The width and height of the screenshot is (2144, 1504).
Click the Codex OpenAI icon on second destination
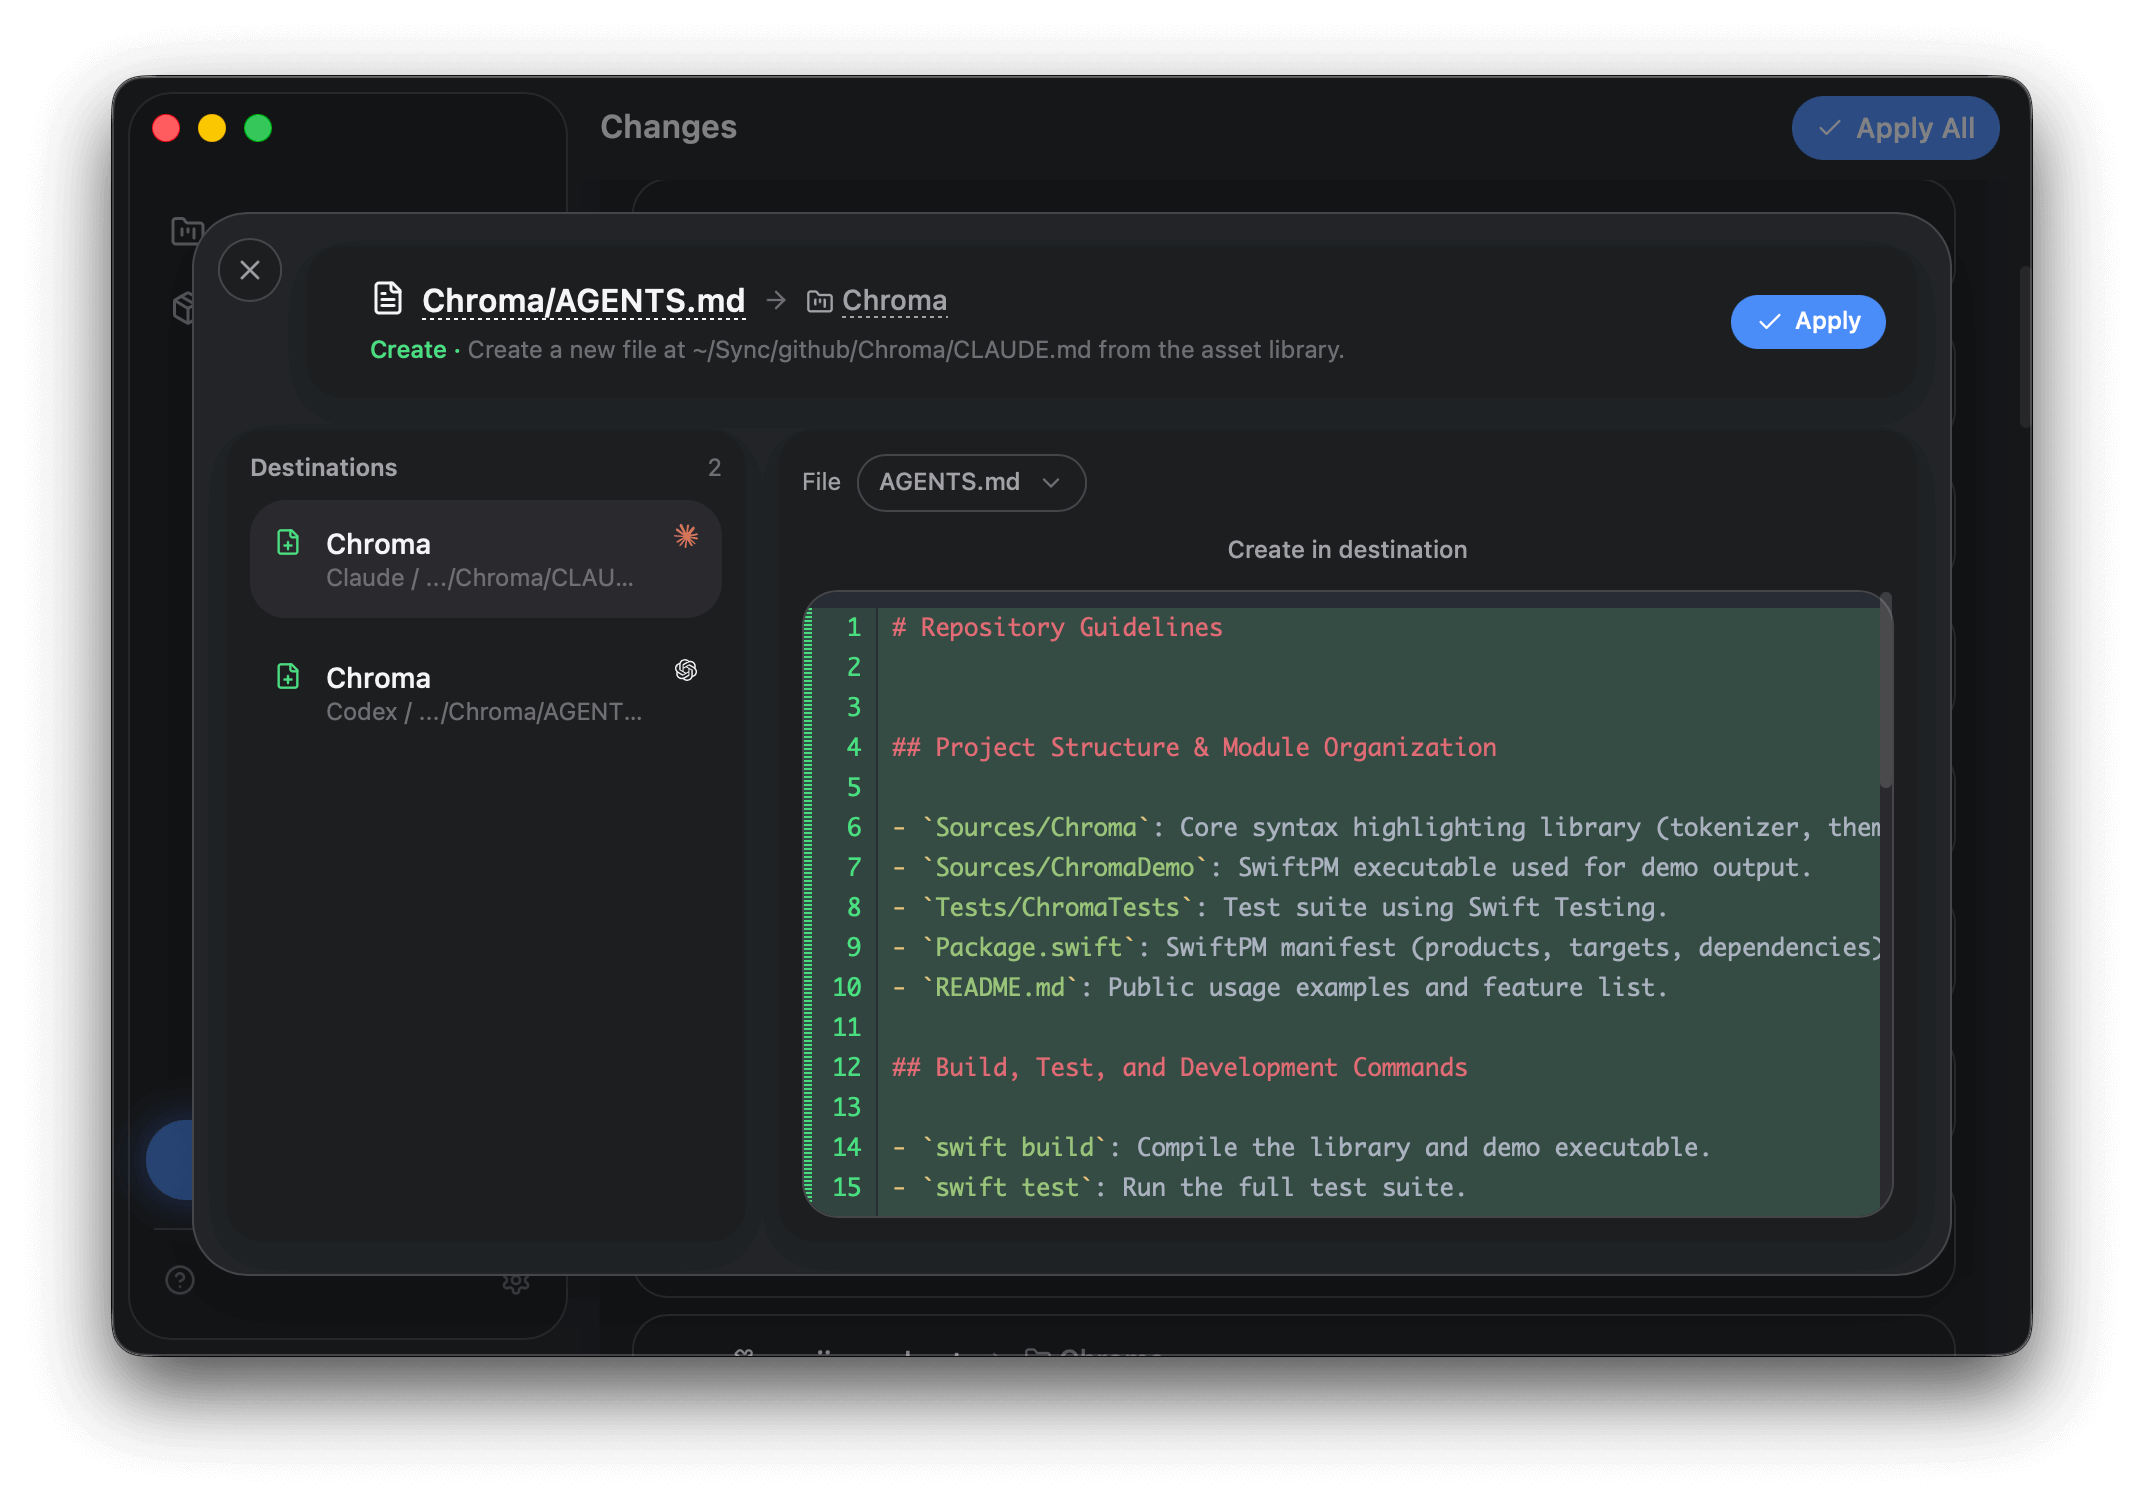(686, 670)
